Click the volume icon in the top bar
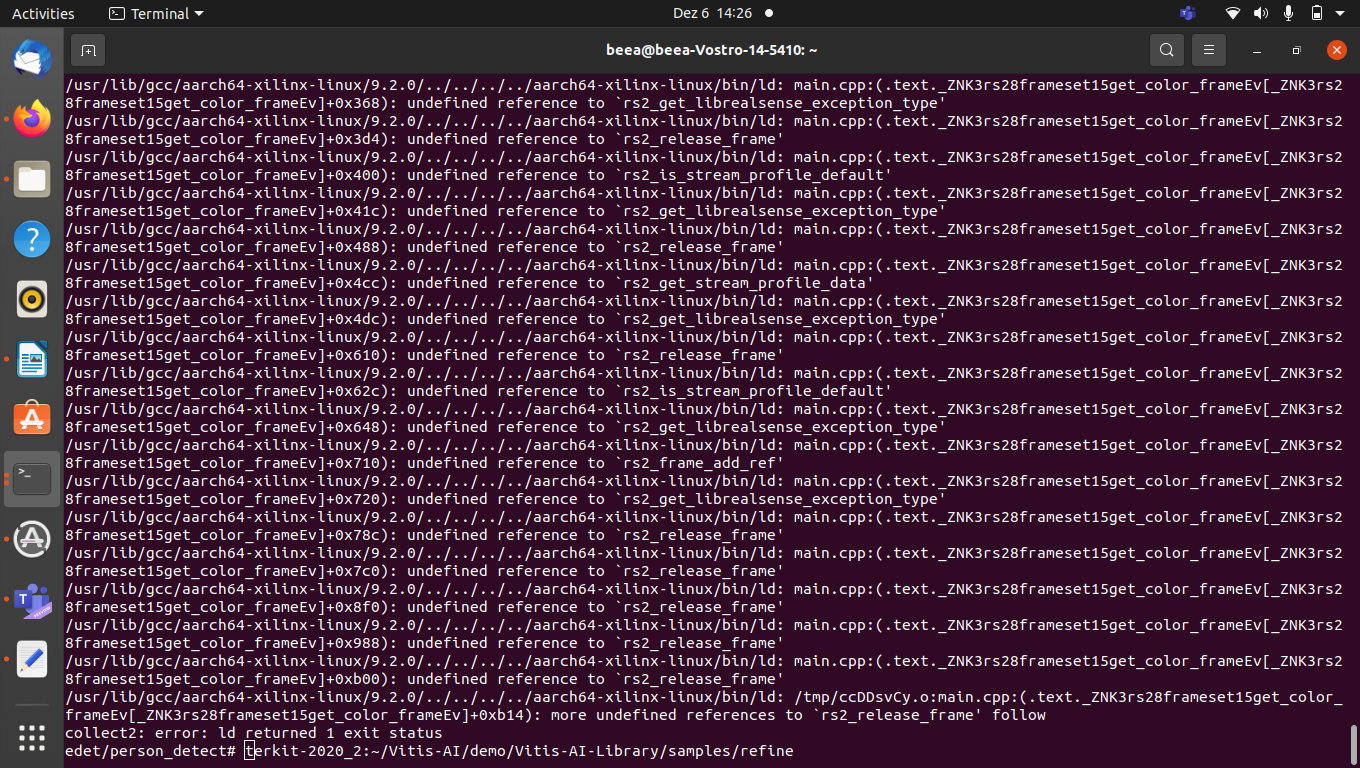 [1260, 13]
